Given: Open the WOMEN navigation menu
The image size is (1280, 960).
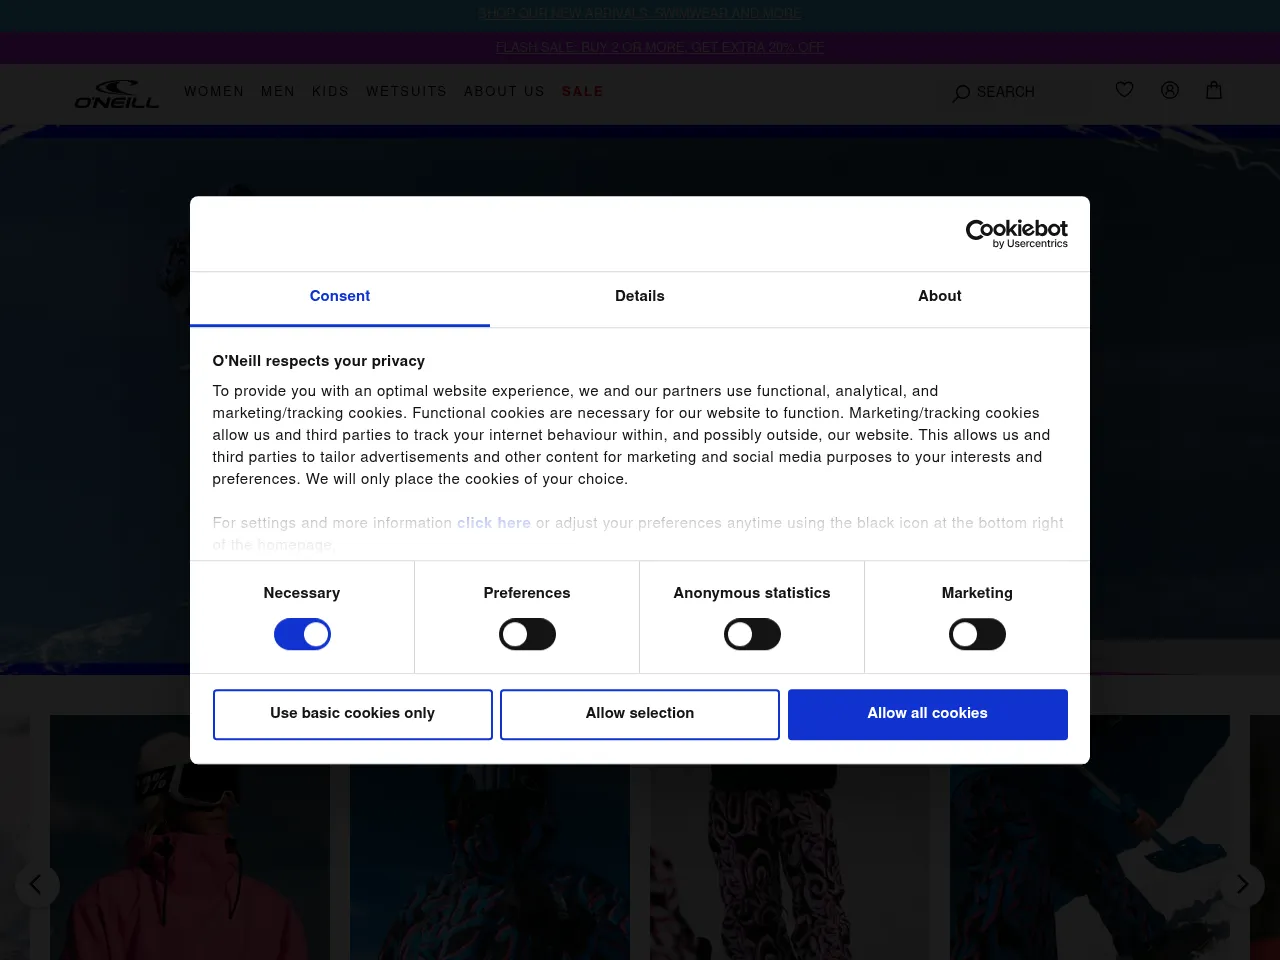Looking at the screenshot, I should pyautogui.click(x=214, y=91).
